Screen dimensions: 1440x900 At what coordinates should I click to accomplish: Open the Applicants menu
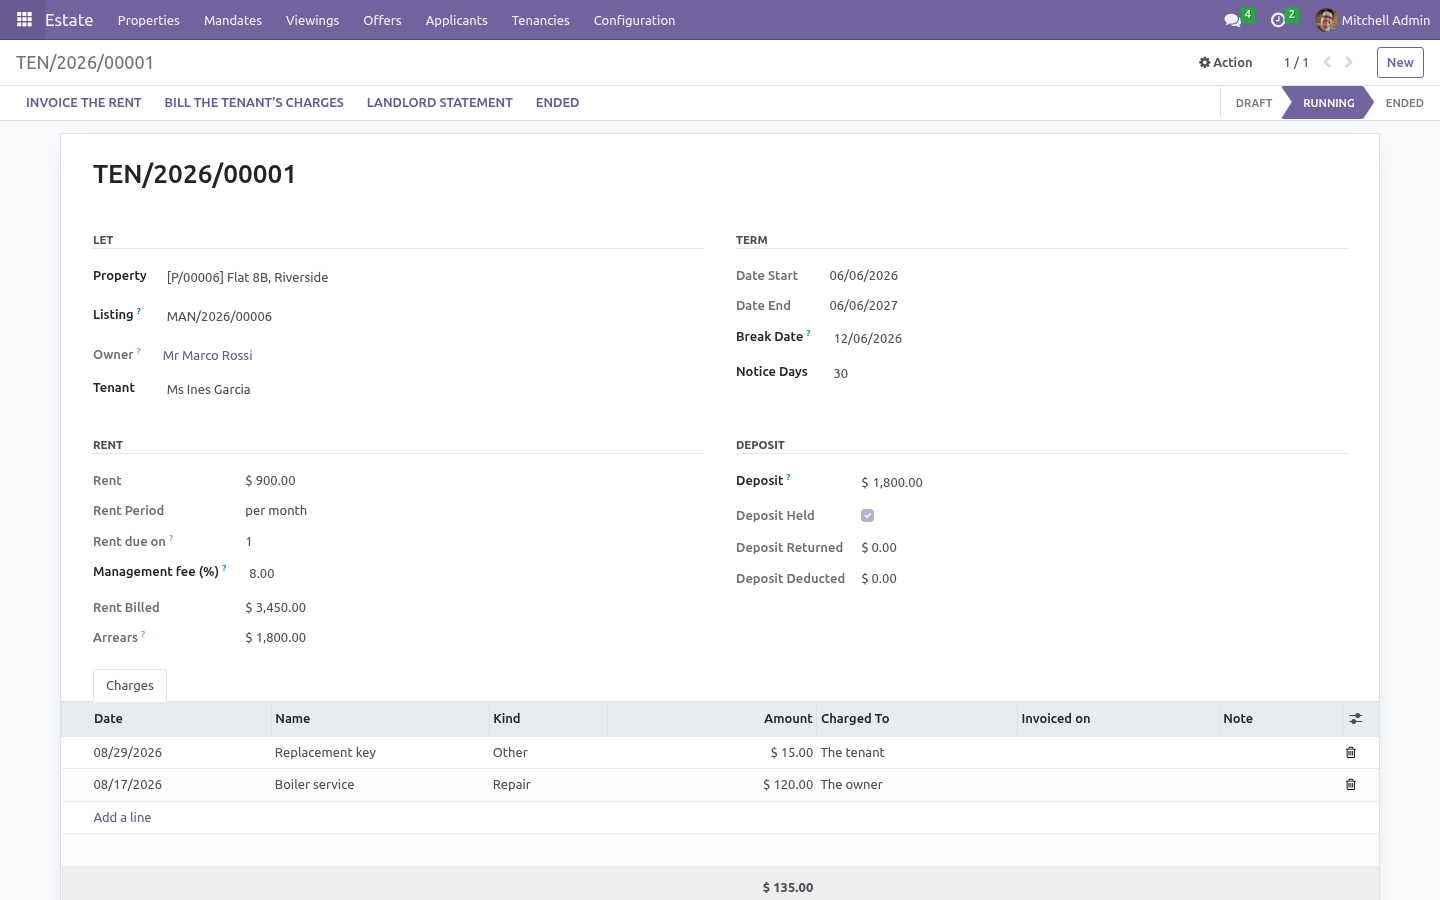pos(456,20)
